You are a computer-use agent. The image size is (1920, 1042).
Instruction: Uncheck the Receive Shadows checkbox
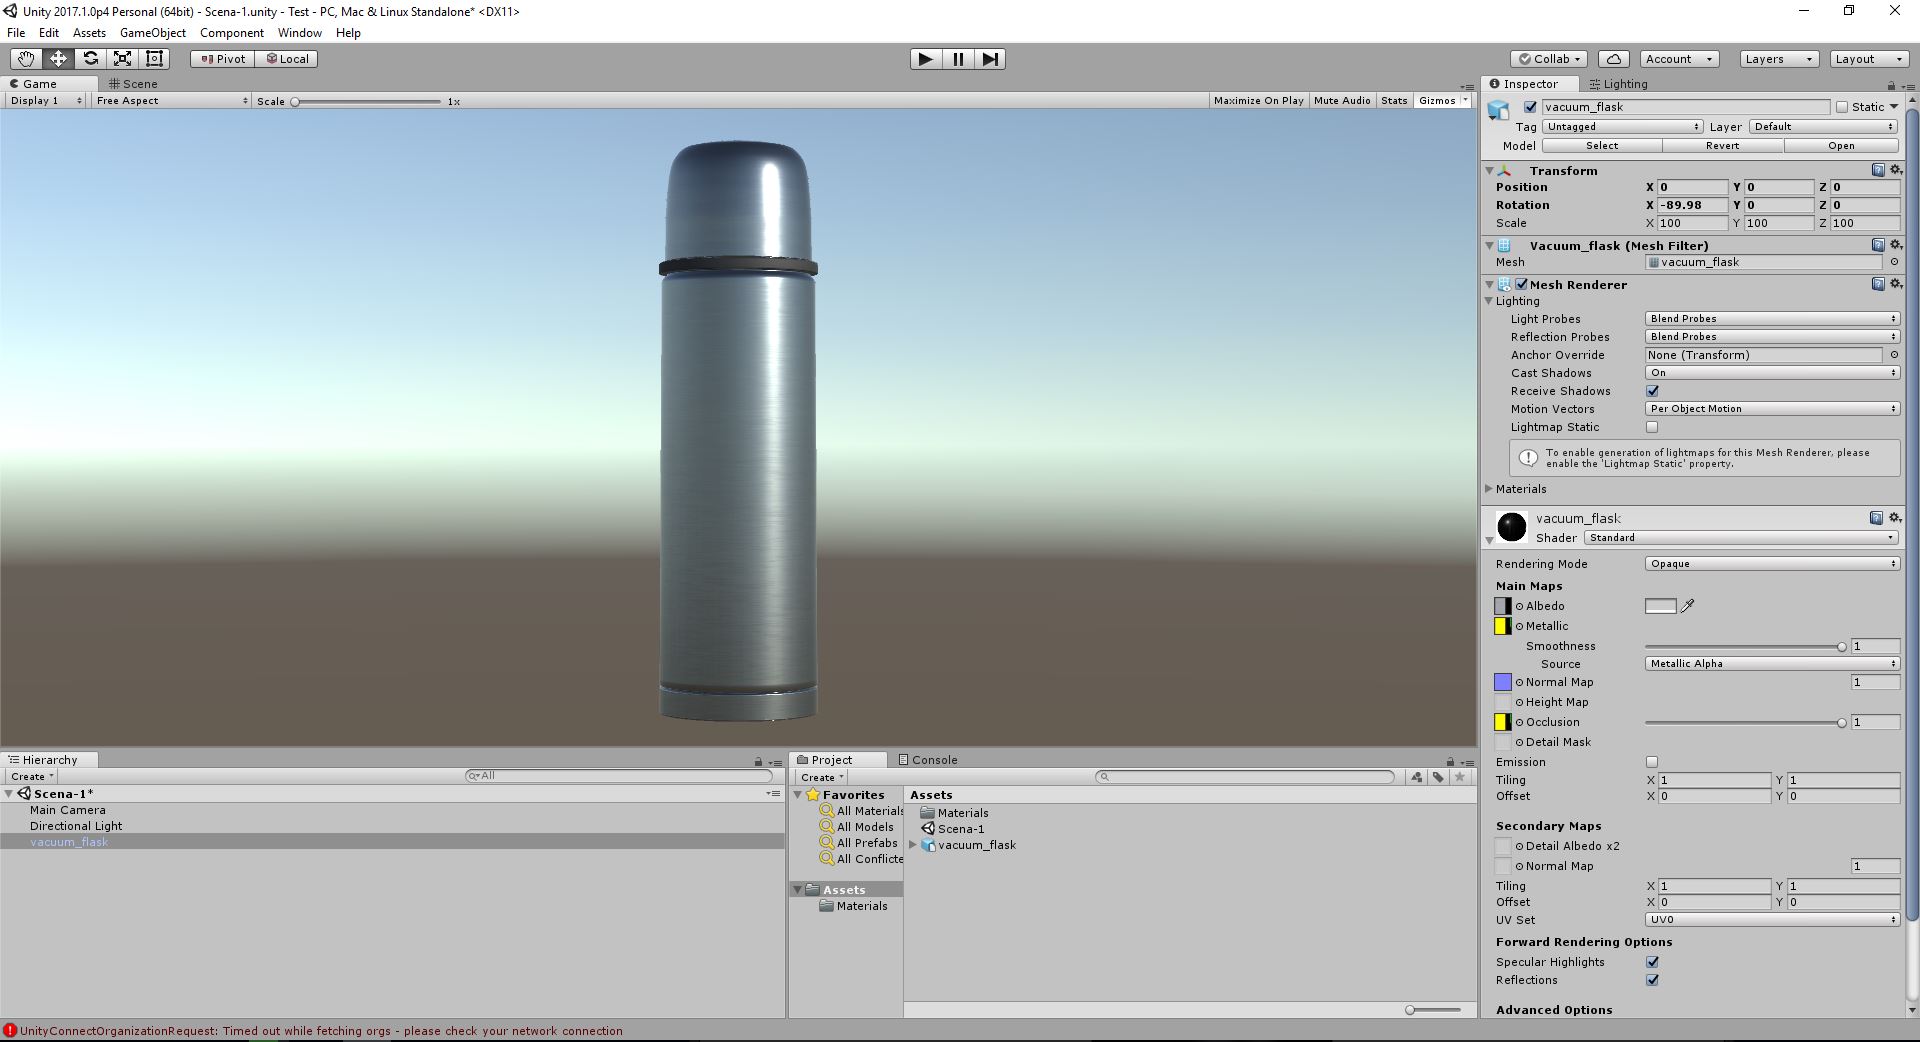click(1651, 391)
